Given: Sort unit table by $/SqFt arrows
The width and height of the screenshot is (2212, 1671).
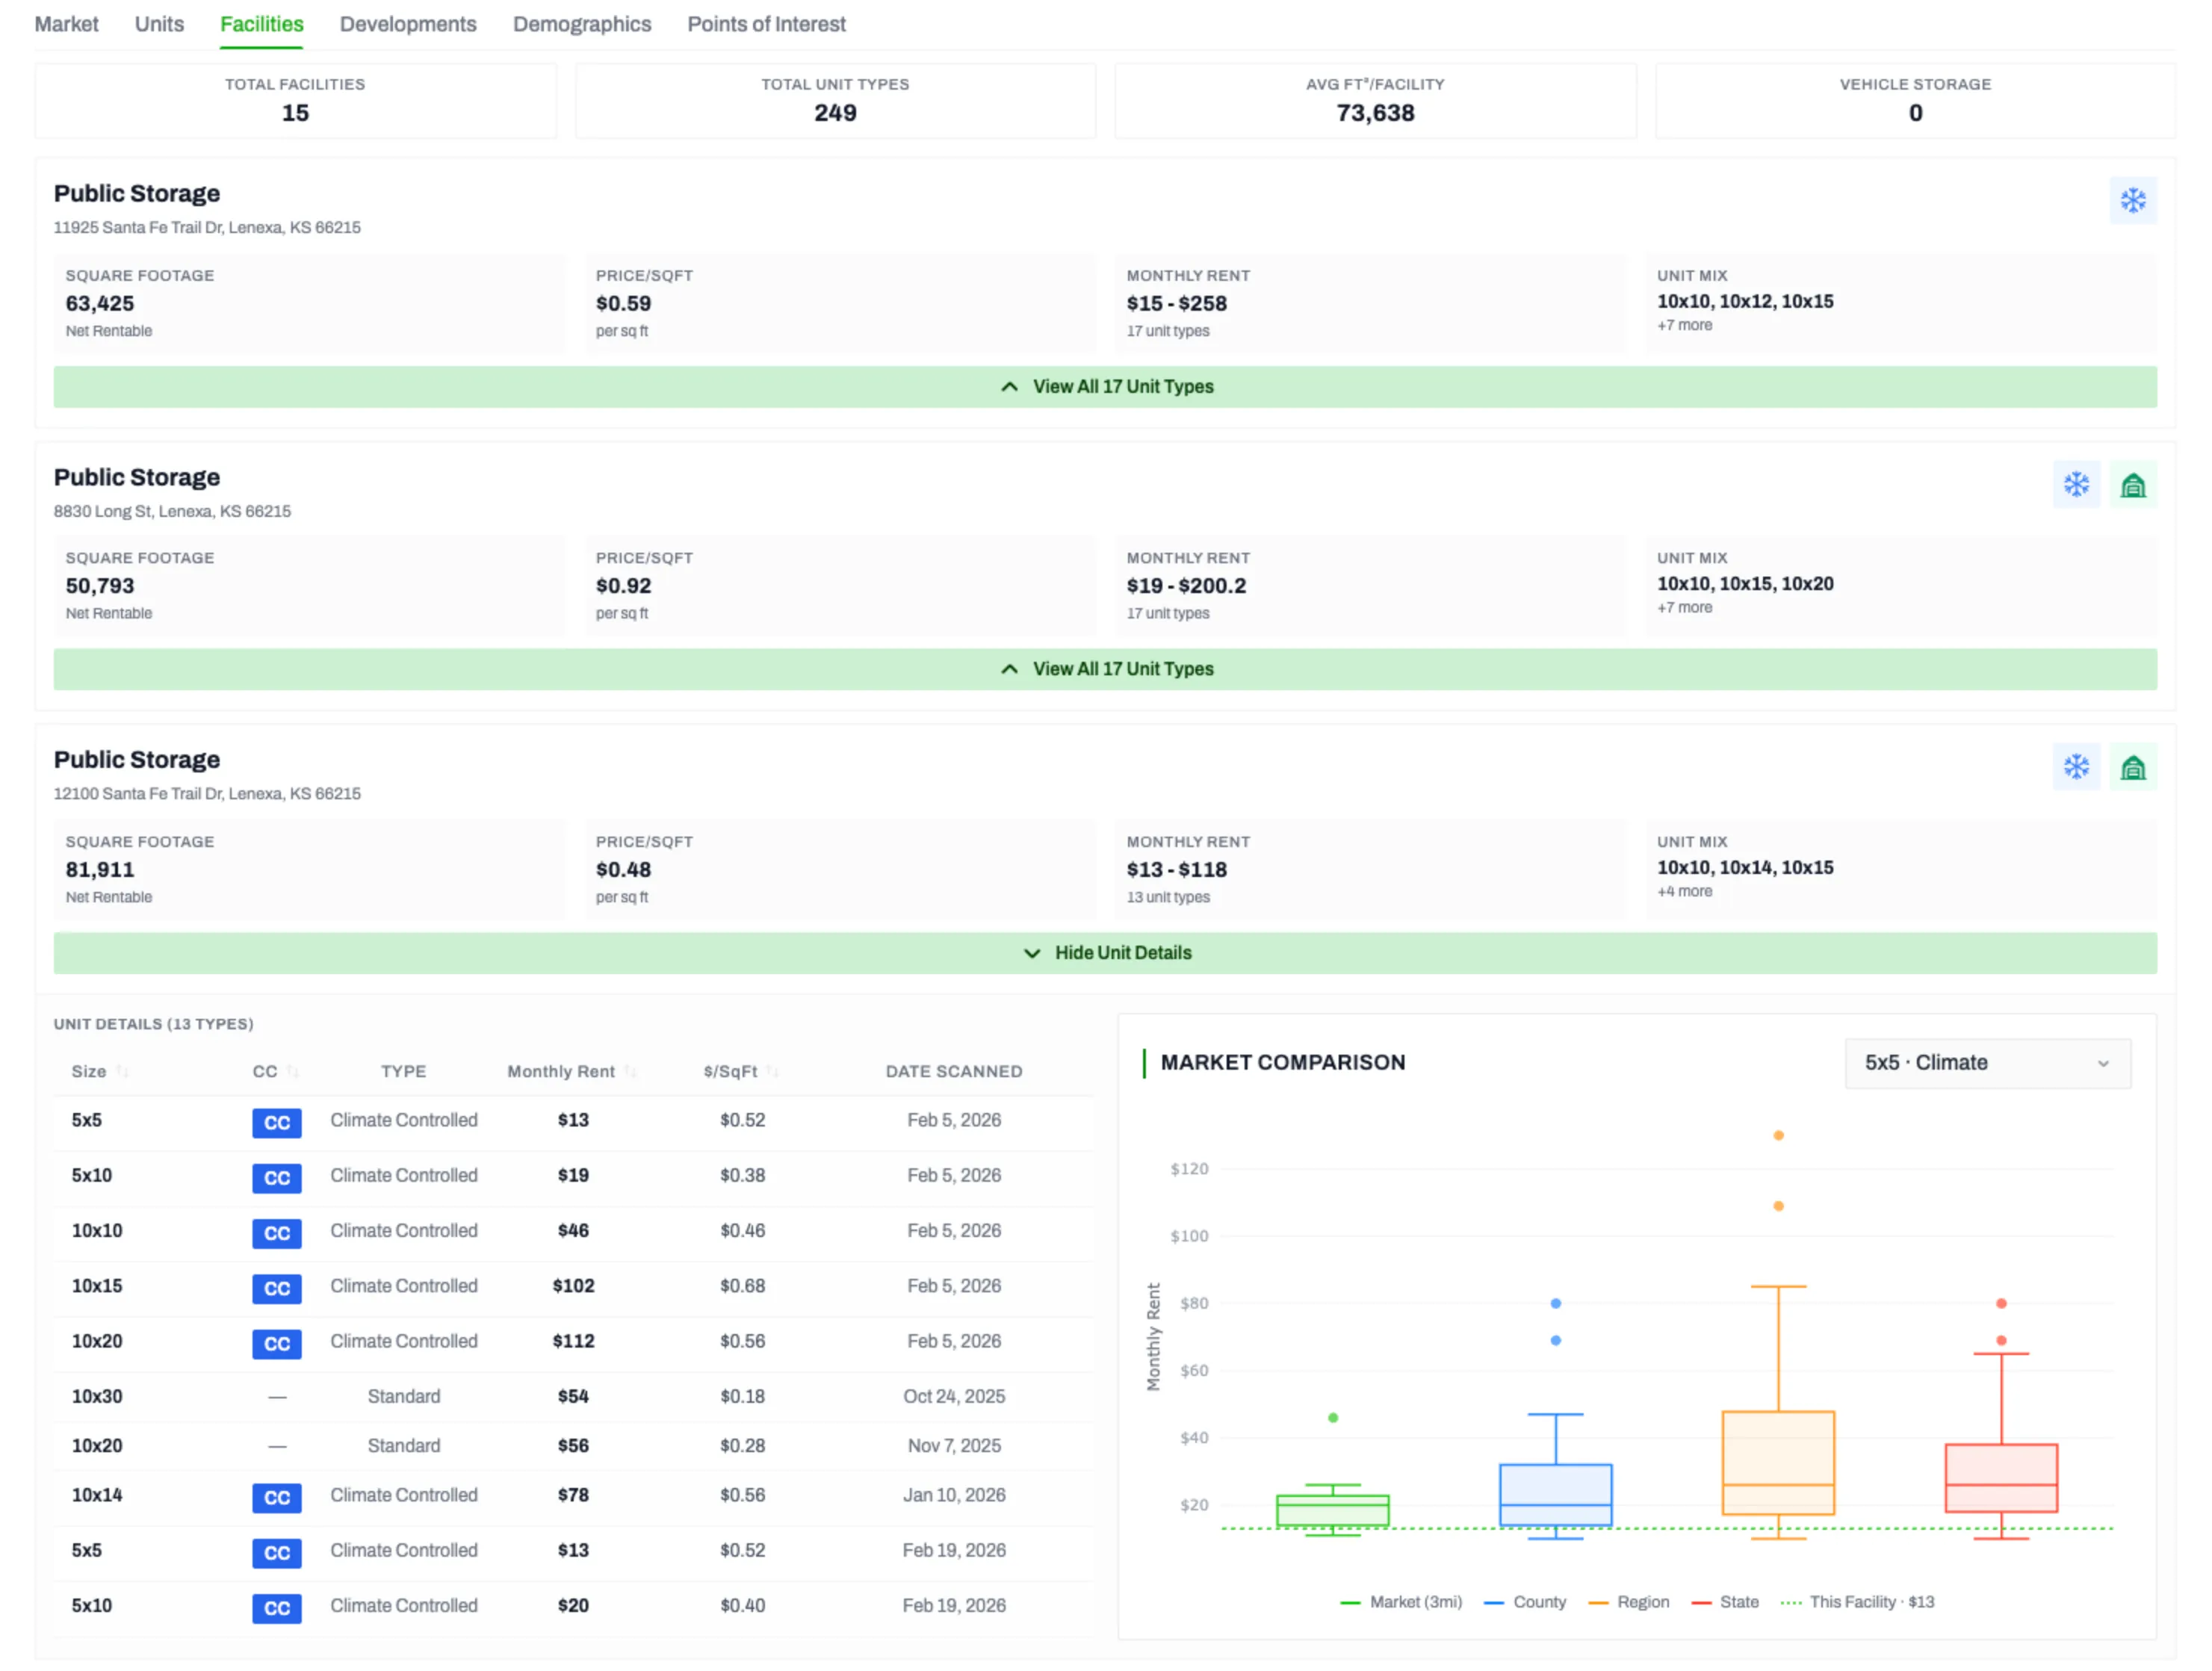Looking at the screenshot, I should point(772,1071).
